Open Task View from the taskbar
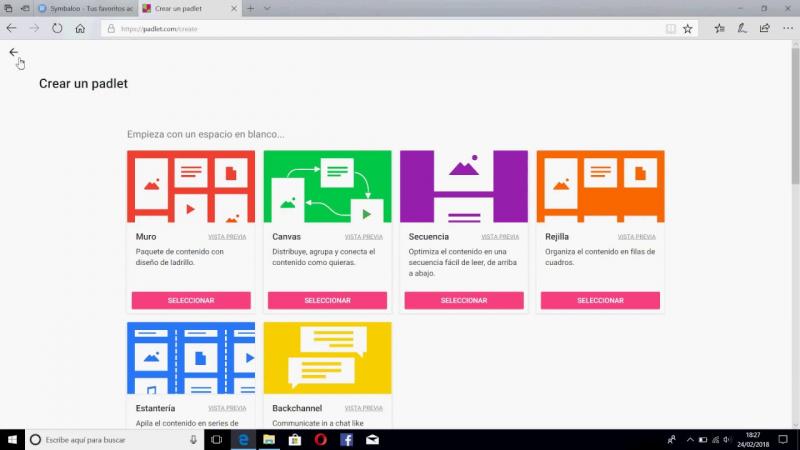 pos(216,439)
